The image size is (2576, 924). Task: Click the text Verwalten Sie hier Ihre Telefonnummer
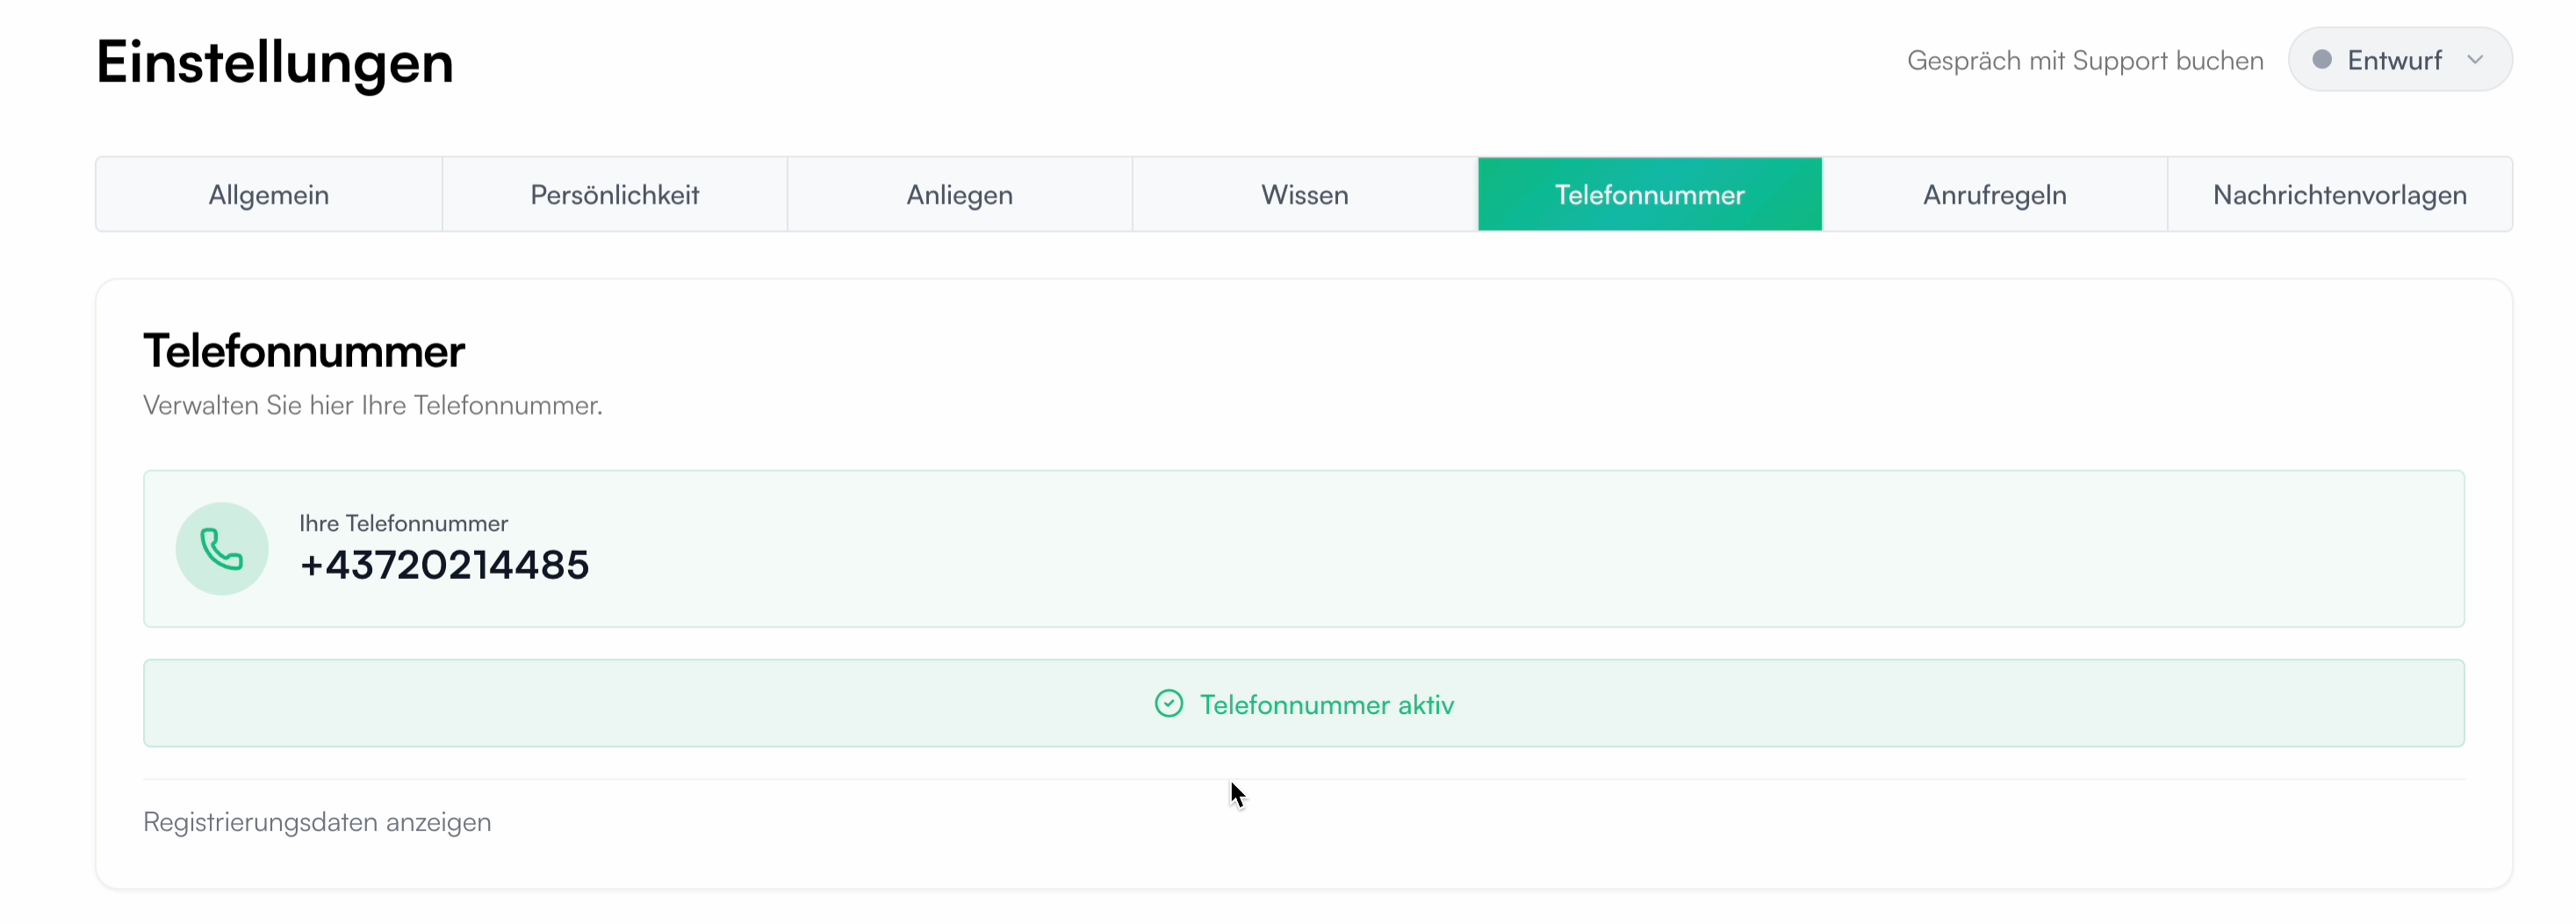[x=373, y=405]
